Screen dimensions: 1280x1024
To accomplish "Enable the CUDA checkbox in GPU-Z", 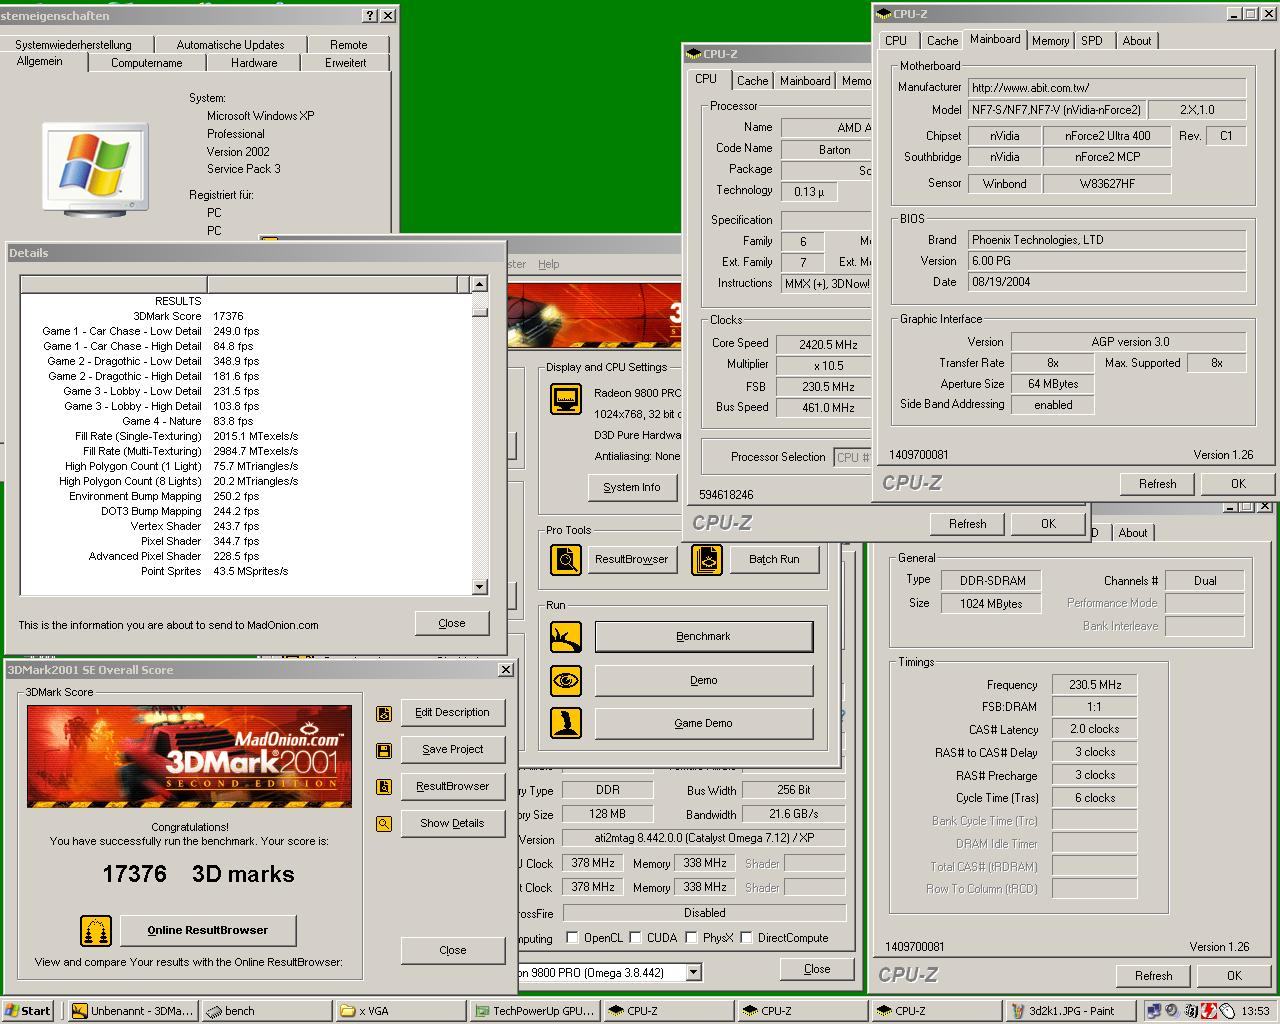I will (x=635, y=938).
